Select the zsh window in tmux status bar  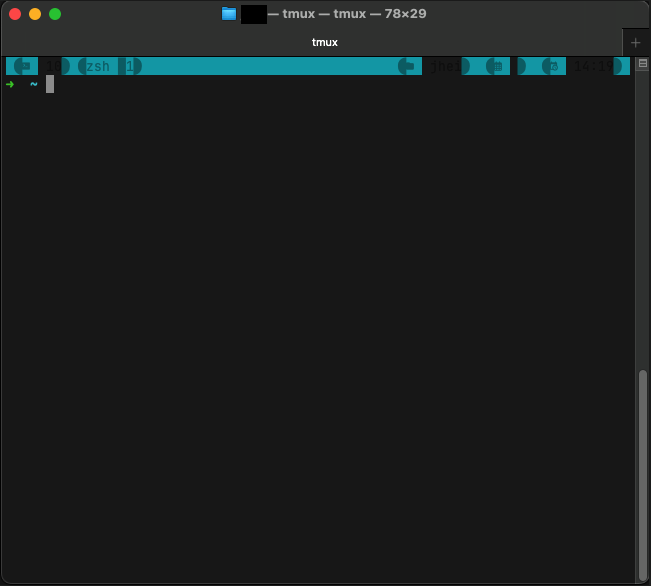pyautogui.click(x=97, y=66)
